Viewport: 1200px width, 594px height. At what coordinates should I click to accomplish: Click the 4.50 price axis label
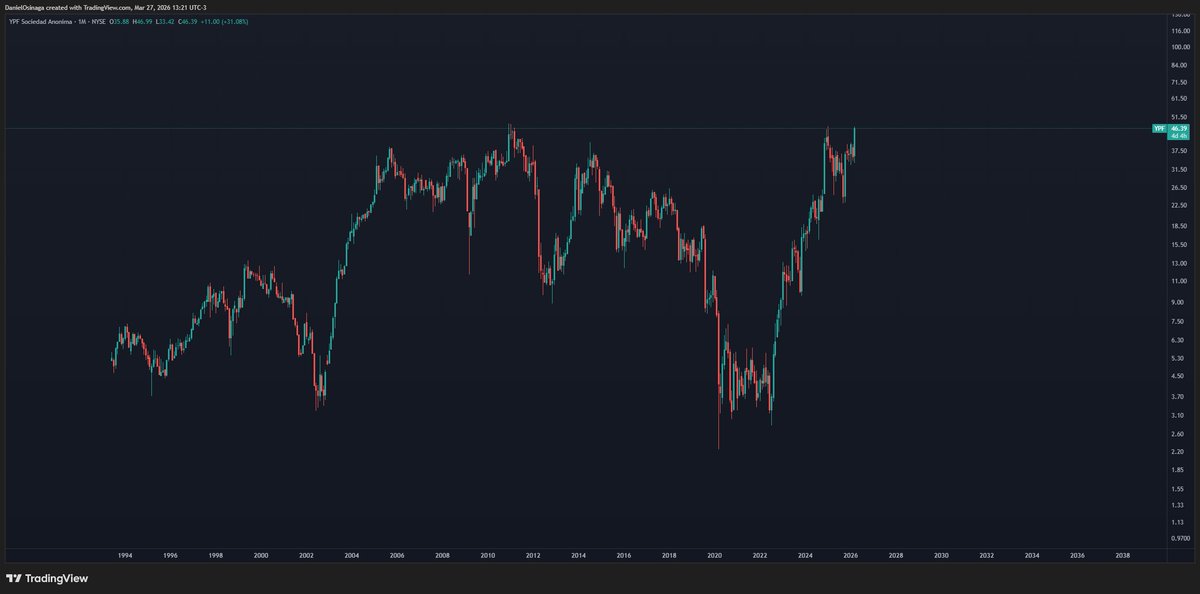coord(1177,376)
